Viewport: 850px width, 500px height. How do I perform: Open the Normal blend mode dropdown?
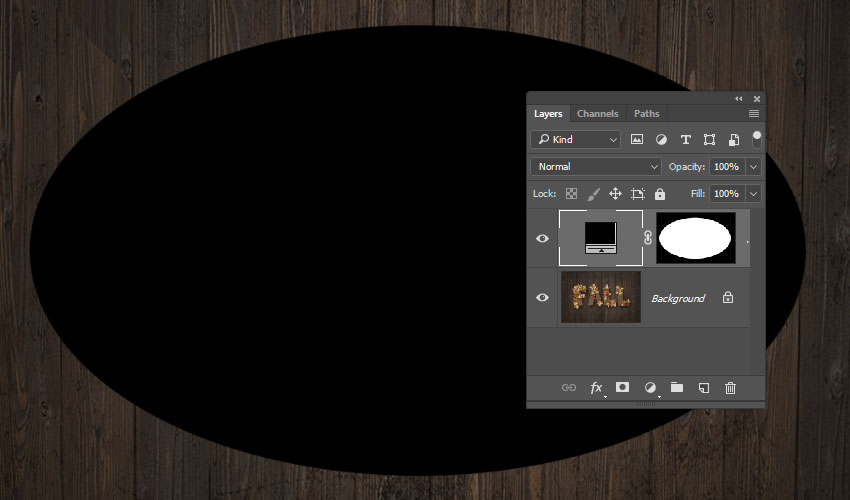[x=596, y=166]
